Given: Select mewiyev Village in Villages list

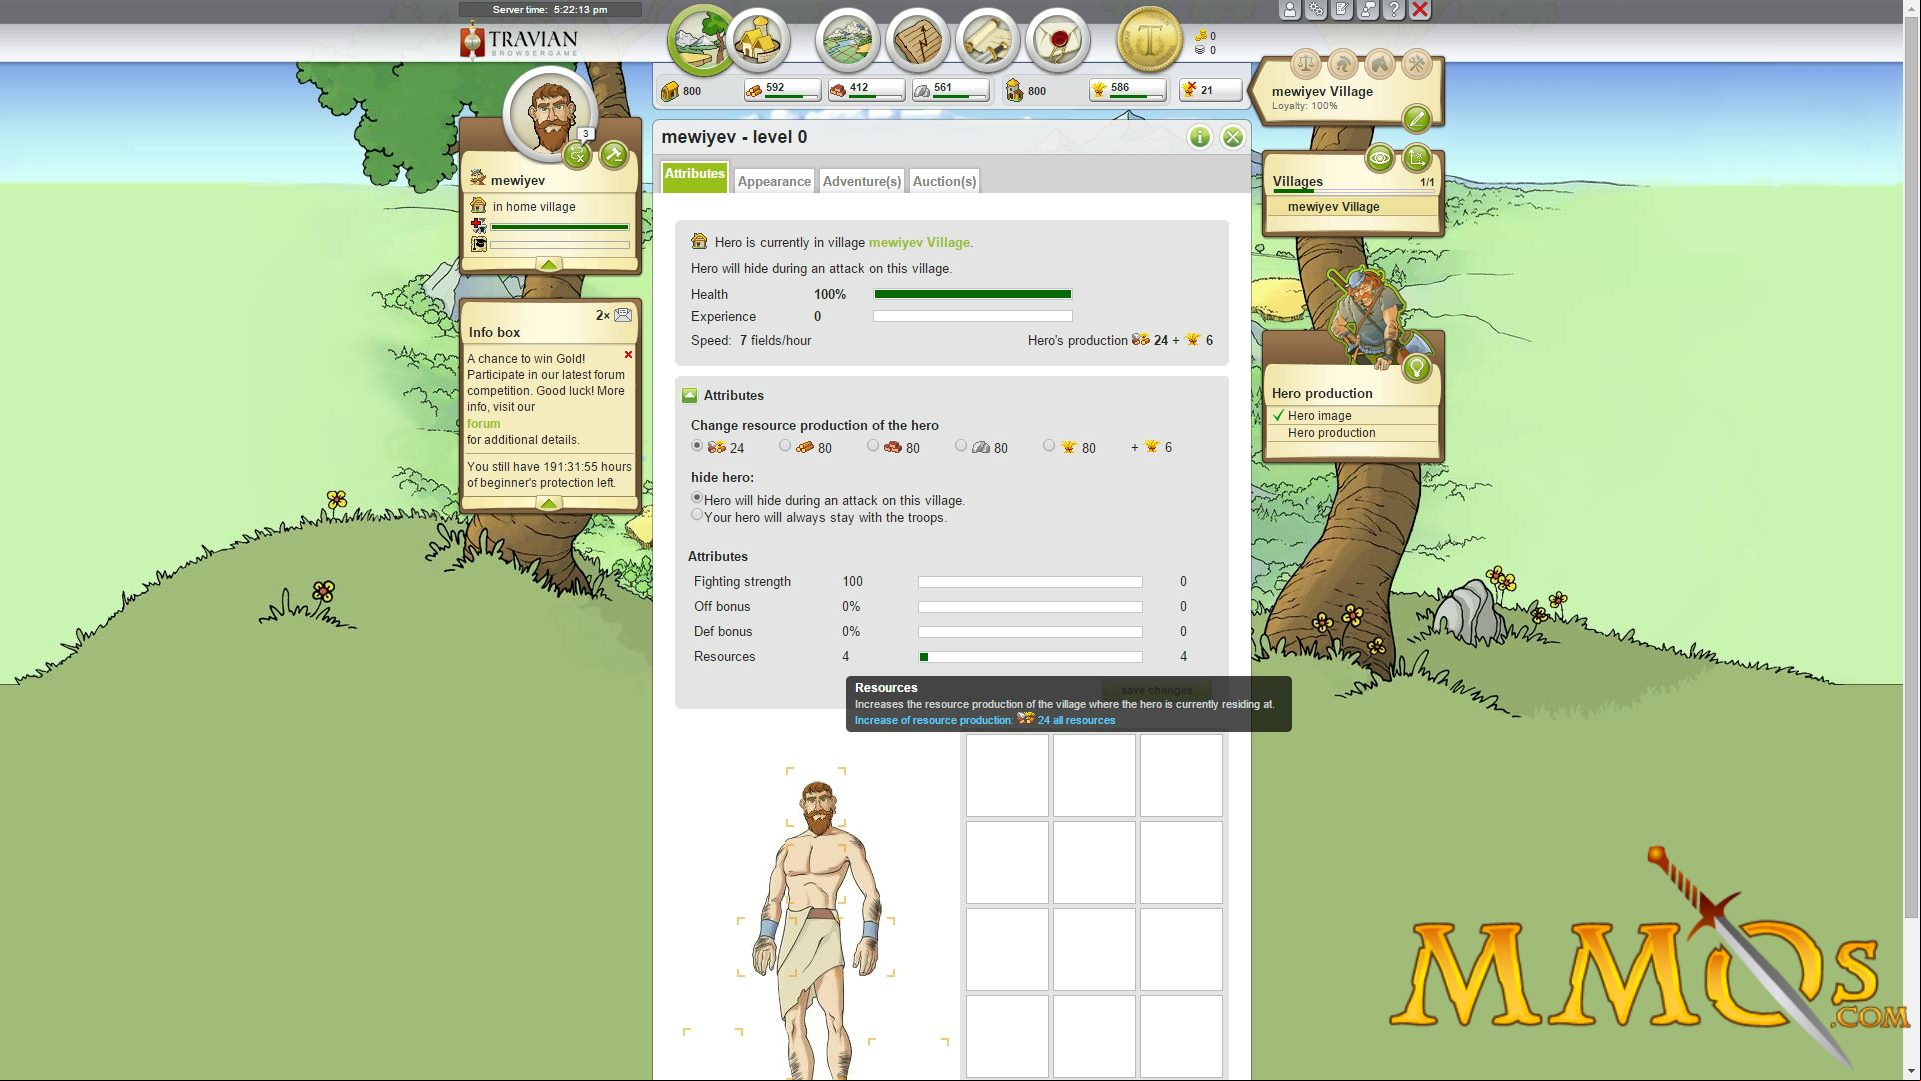Looking at the screenshot, I should 1333,207.
